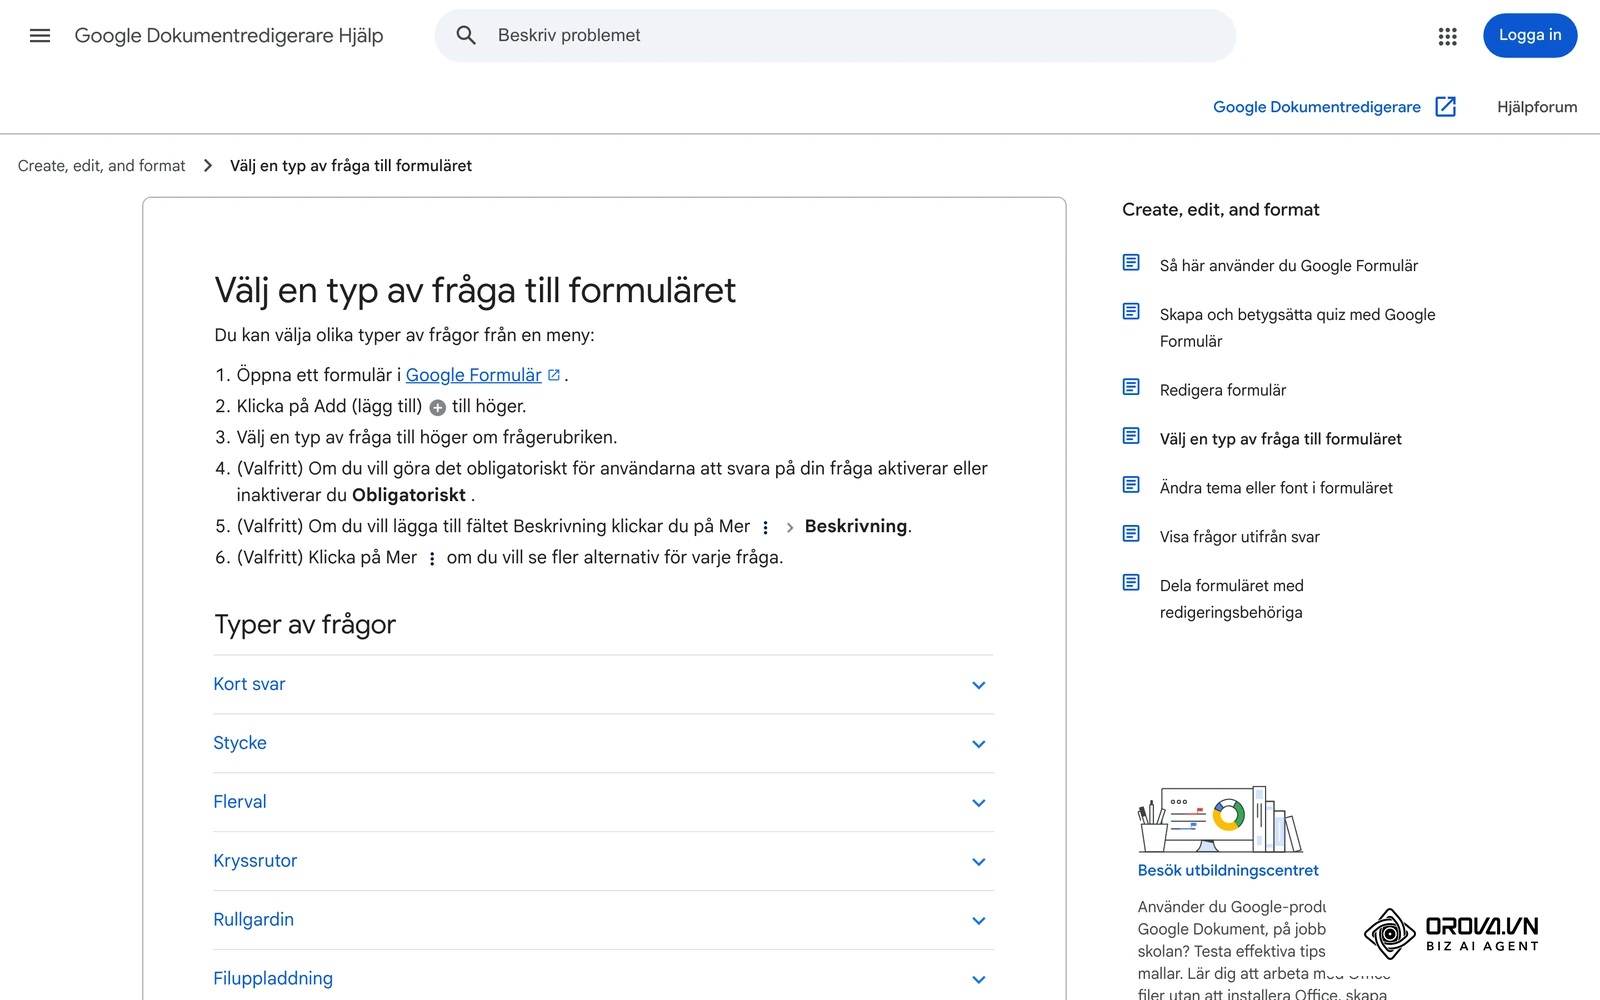The width and height of the screenshot is (1600, 1000).
Task: Open the Google Formulär link in step 1
Action: (x=473, y=375)
